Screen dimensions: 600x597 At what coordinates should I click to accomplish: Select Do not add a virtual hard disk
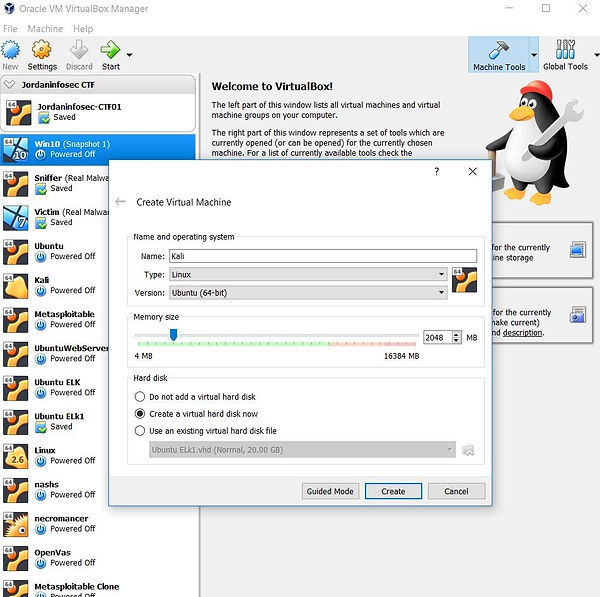(195, 397)
